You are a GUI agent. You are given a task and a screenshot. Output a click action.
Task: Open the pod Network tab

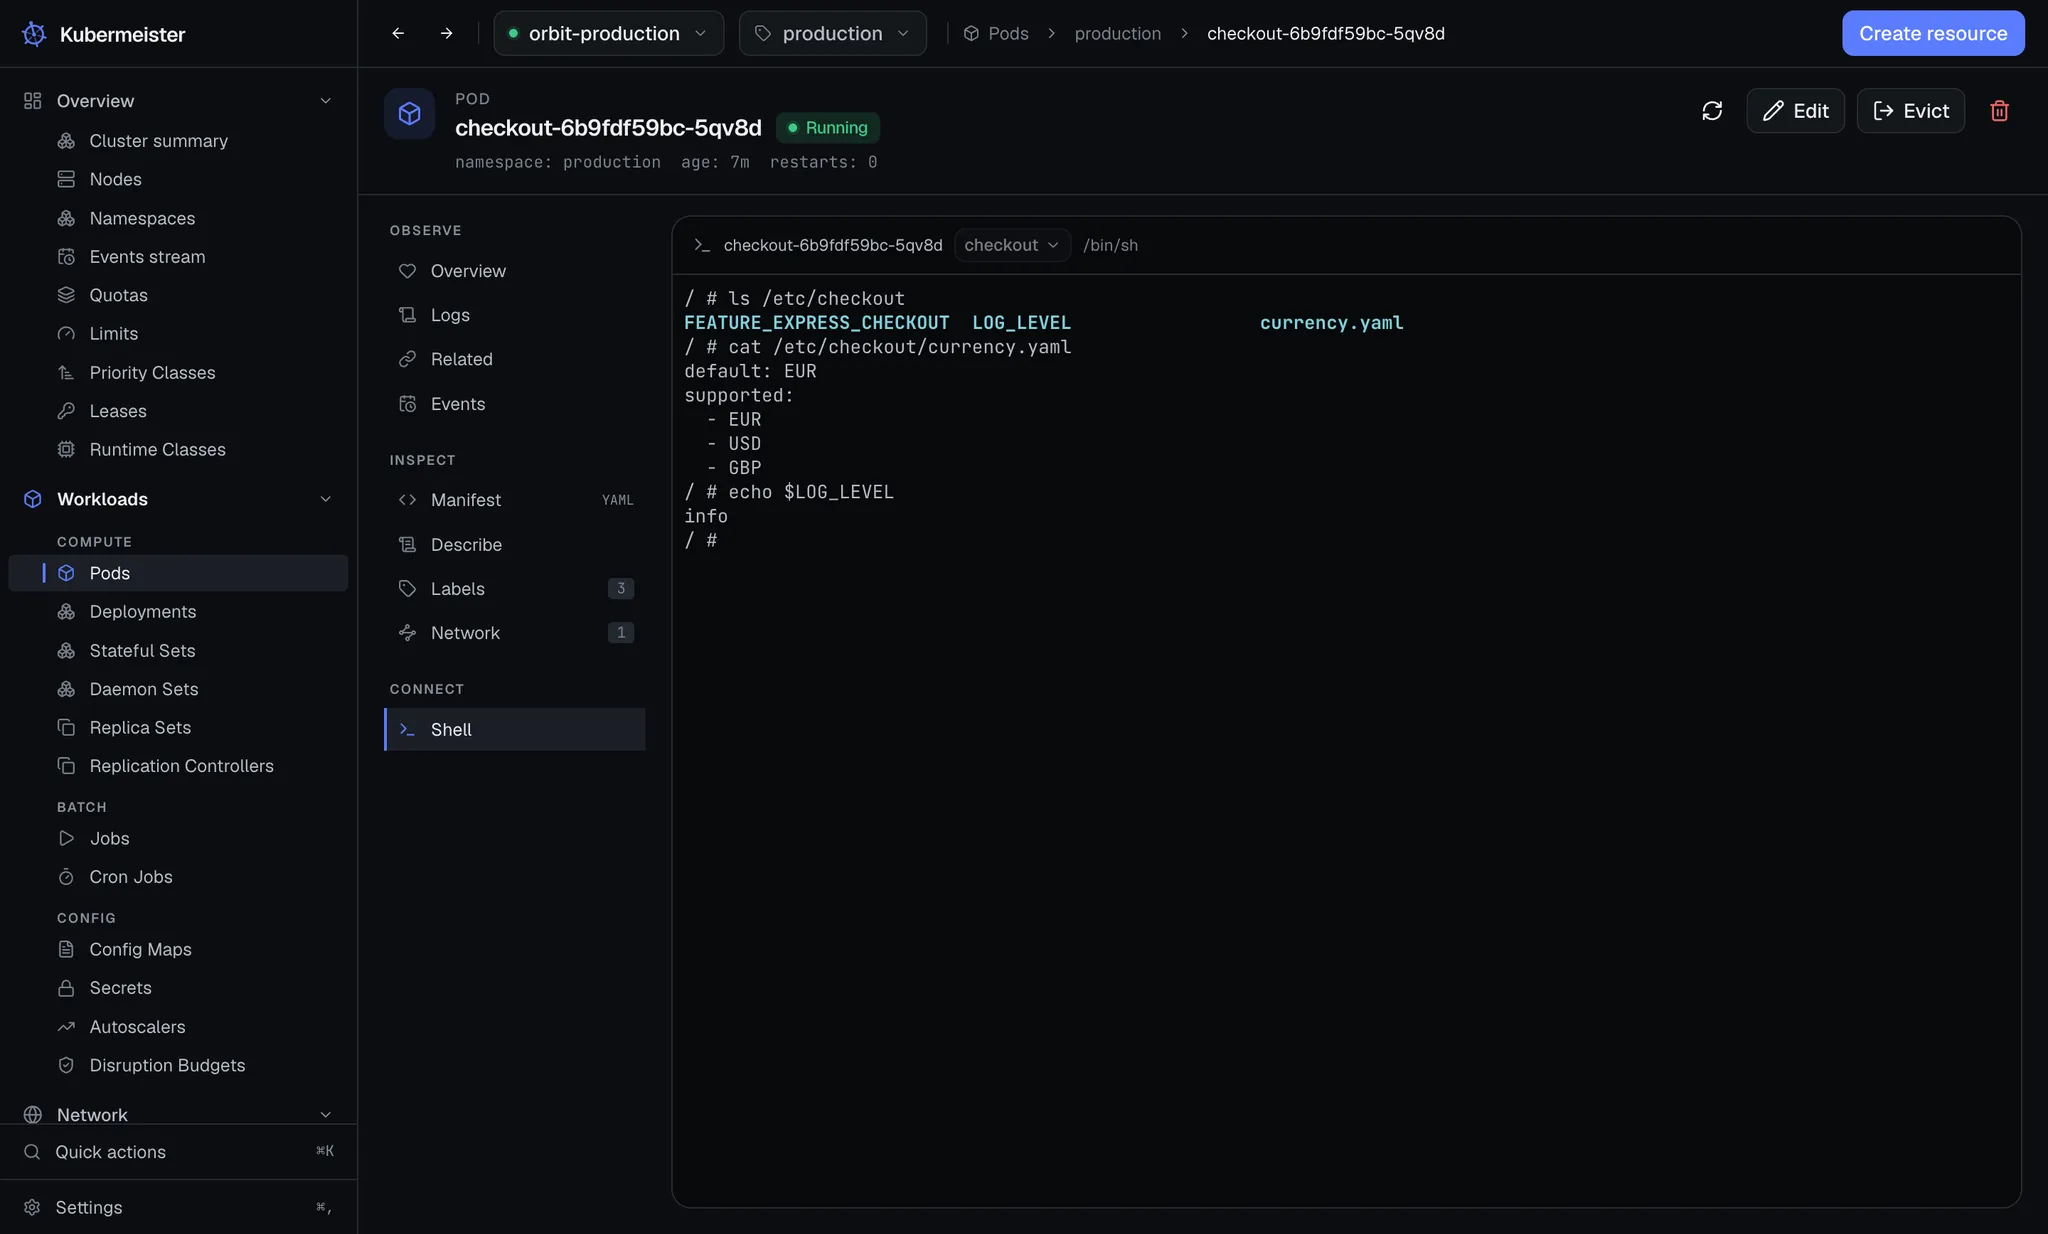click(x=514, y=633)
